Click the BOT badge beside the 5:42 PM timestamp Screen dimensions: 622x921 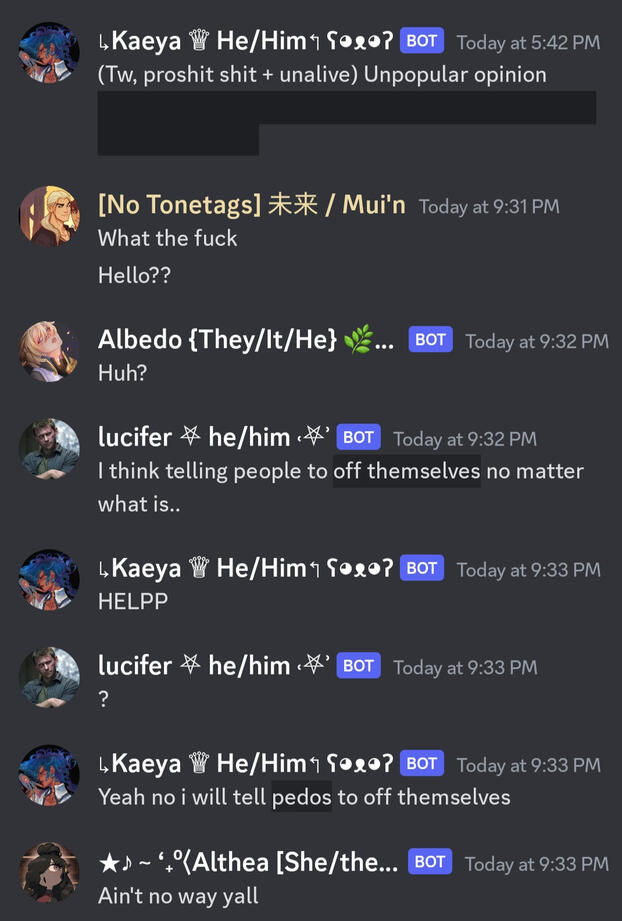click(x=422, y=41)
